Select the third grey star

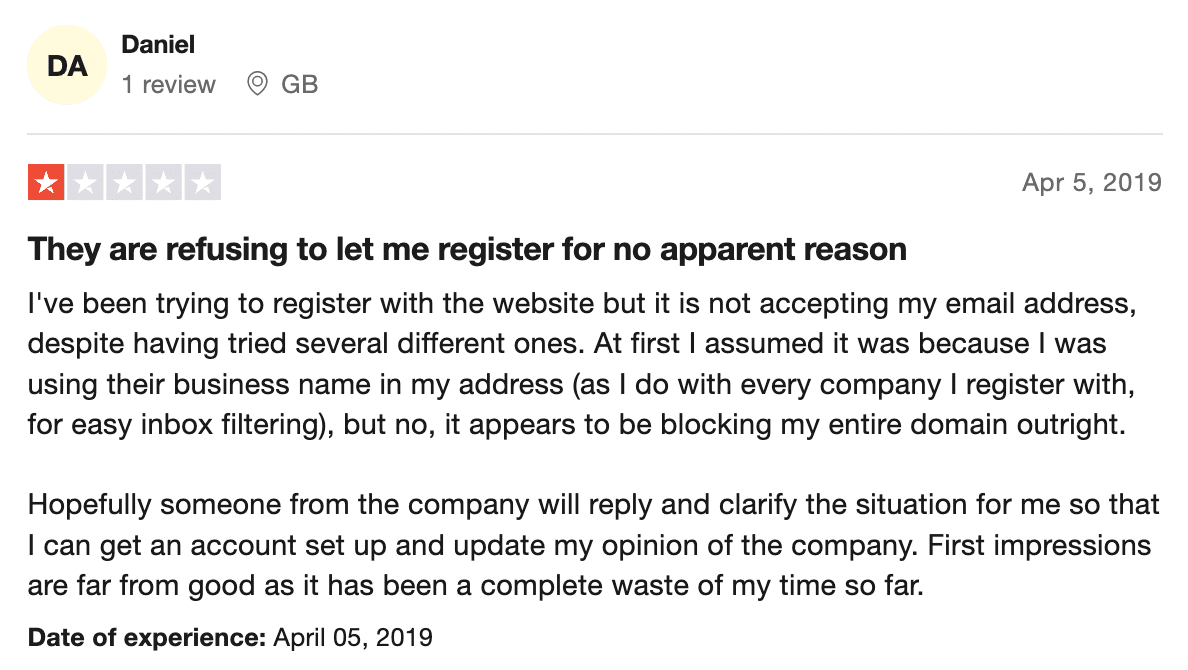pos(124,183)
